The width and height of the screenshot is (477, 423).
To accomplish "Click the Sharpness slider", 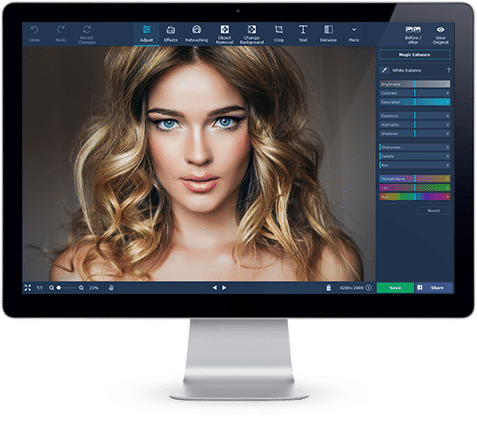I will pyautogui.click(x=415, y=147).
